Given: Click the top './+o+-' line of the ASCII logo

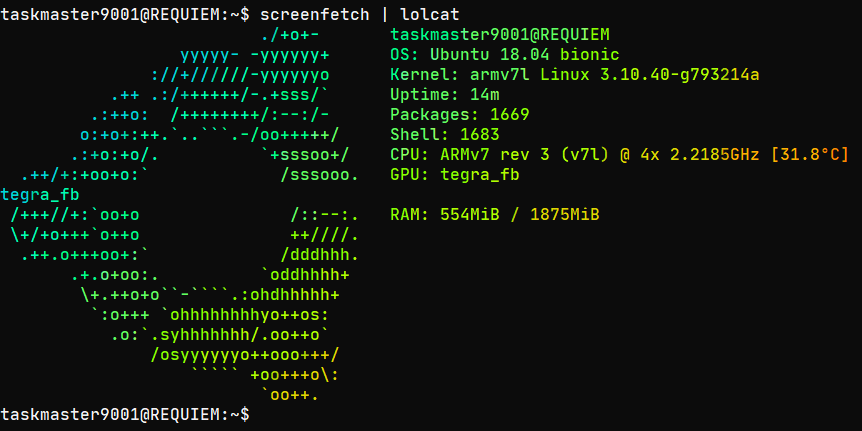Looking at the screenshot, I should coord(290,35).
